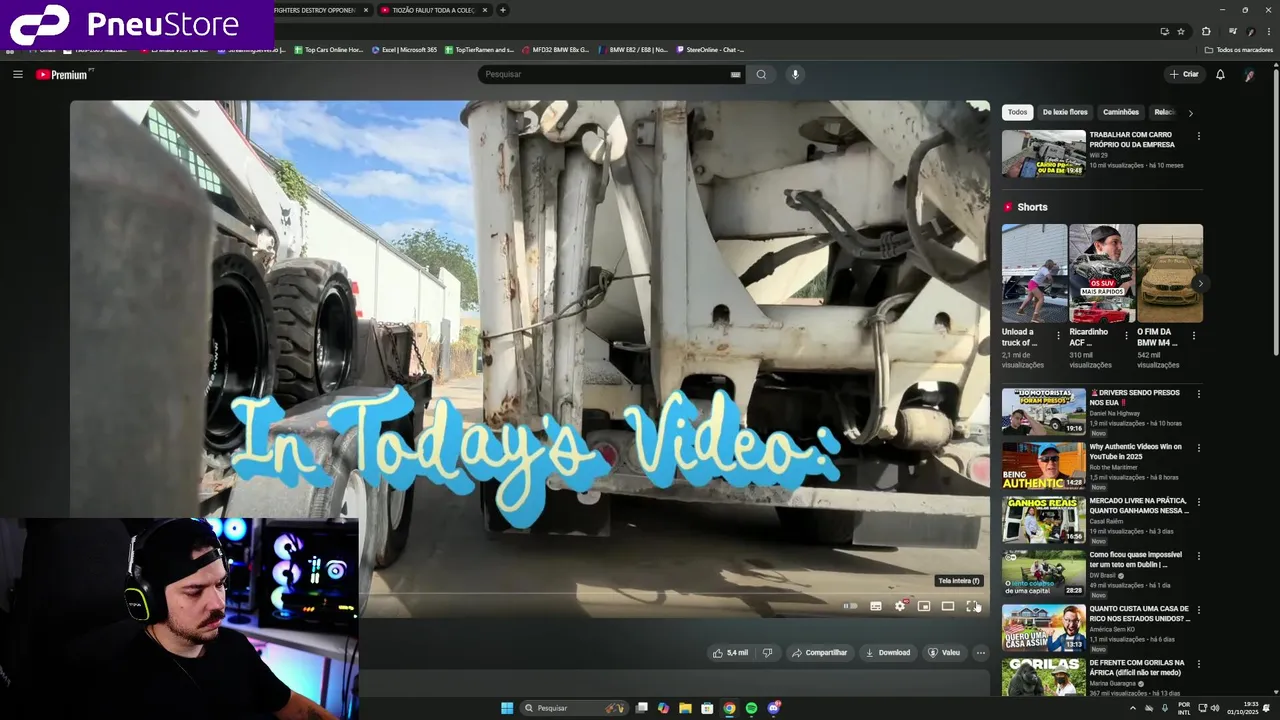Click the Download button
This screenshot has width=1280, height=720.
click(888, 653)
